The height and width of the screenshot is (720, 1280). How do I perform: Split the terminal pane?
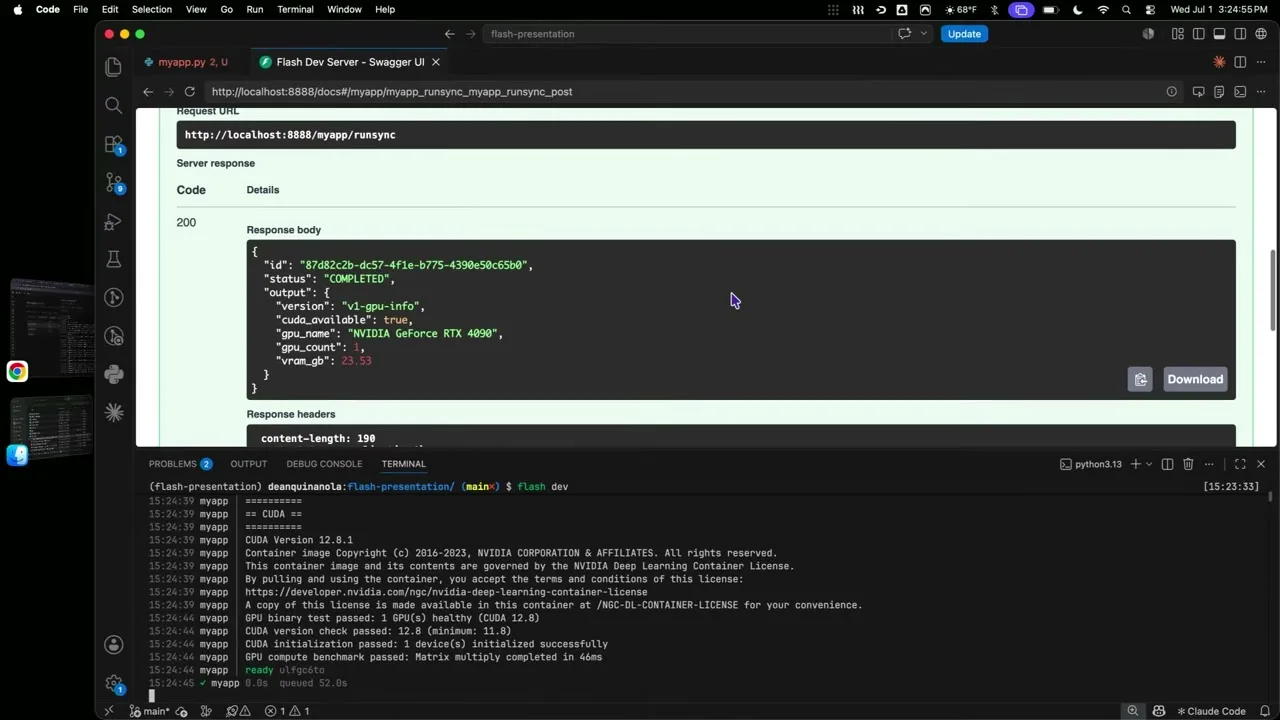[1167, 464]
